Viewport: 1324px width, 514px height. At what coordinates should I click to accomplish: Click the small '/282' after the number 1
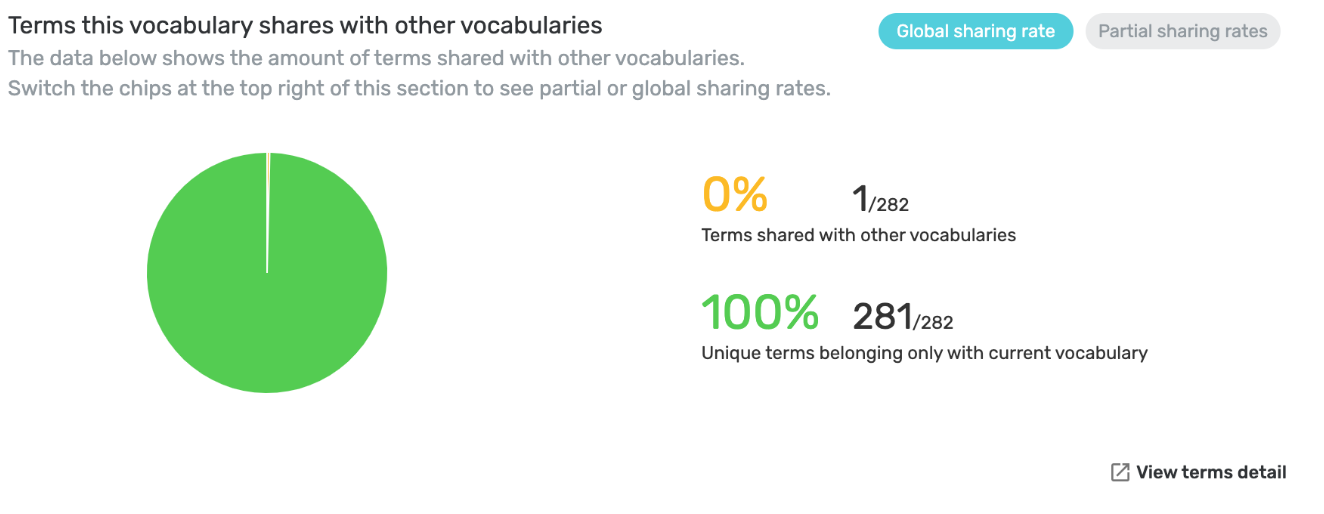[x=889, y=206]
